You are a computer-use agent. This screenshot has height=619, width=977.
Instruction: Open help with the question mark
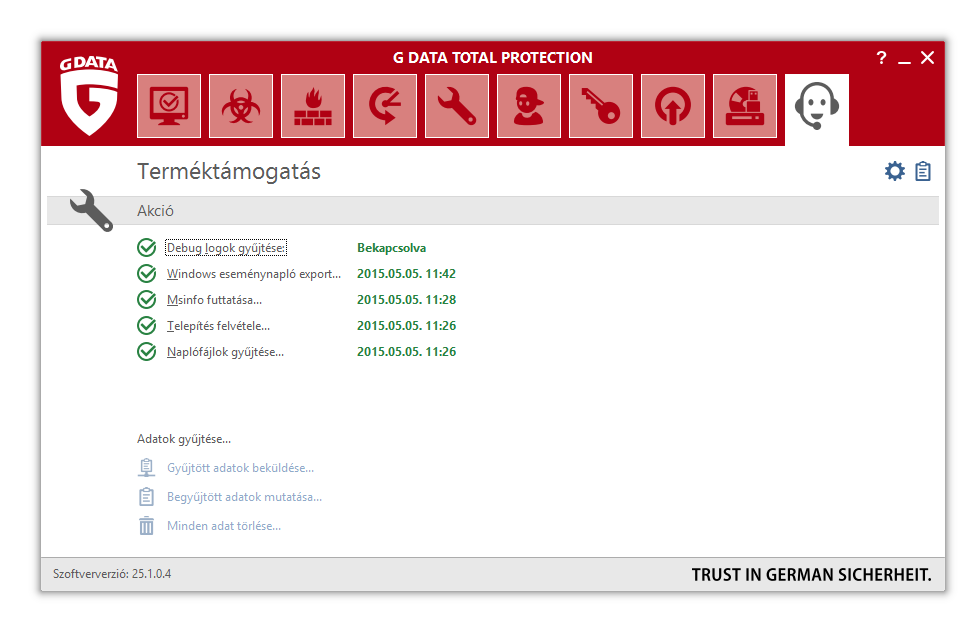(881, 58)
